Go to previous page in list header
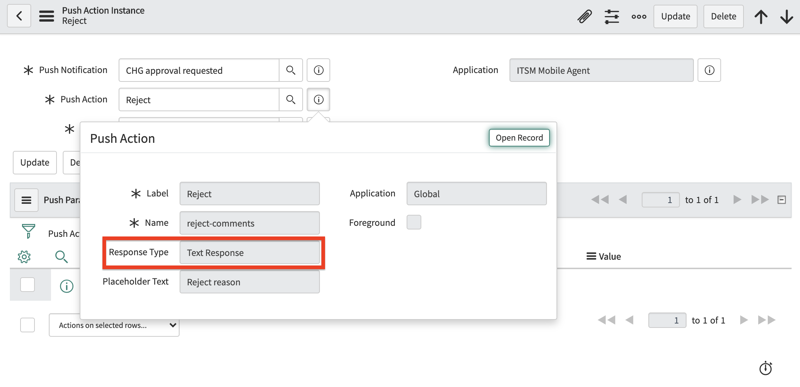The width and height of the screenshot is (800, 387). 622,199
